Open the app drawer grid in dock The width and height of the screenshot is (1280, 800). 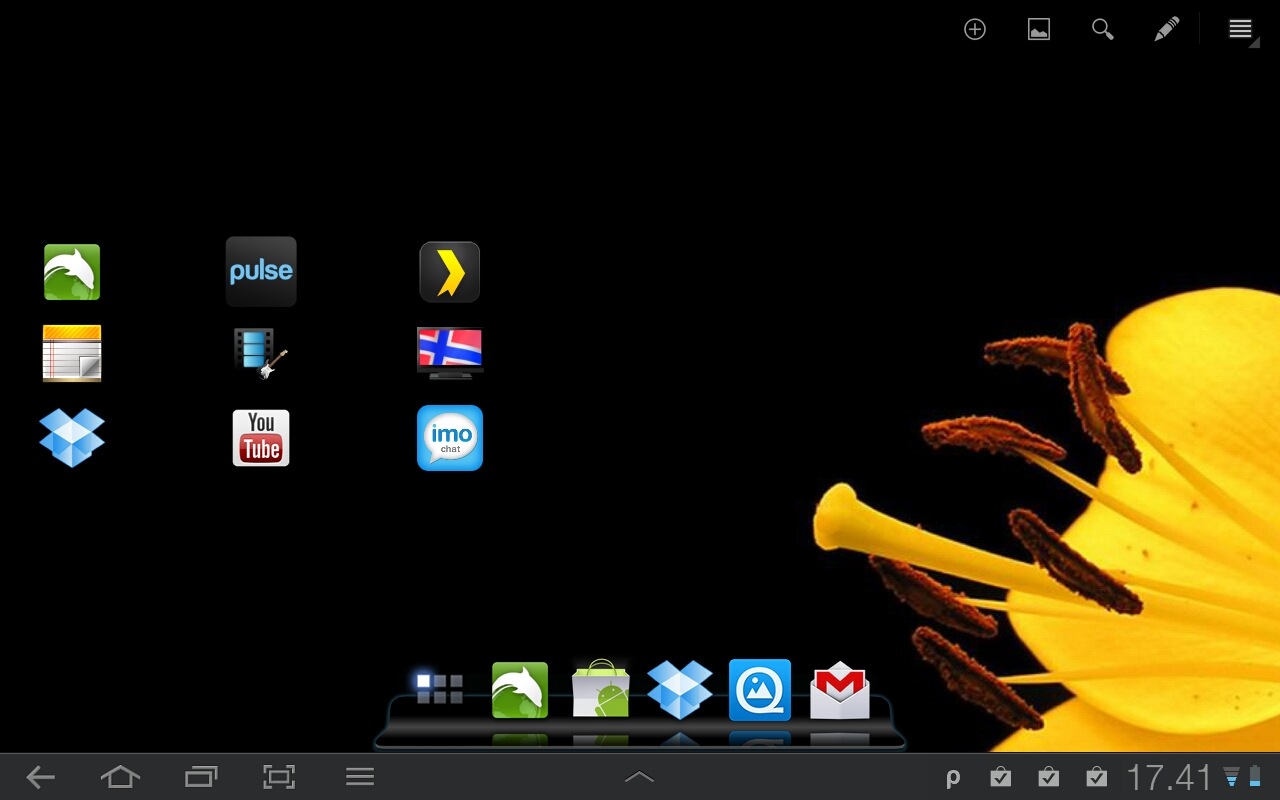click(440, 688)
